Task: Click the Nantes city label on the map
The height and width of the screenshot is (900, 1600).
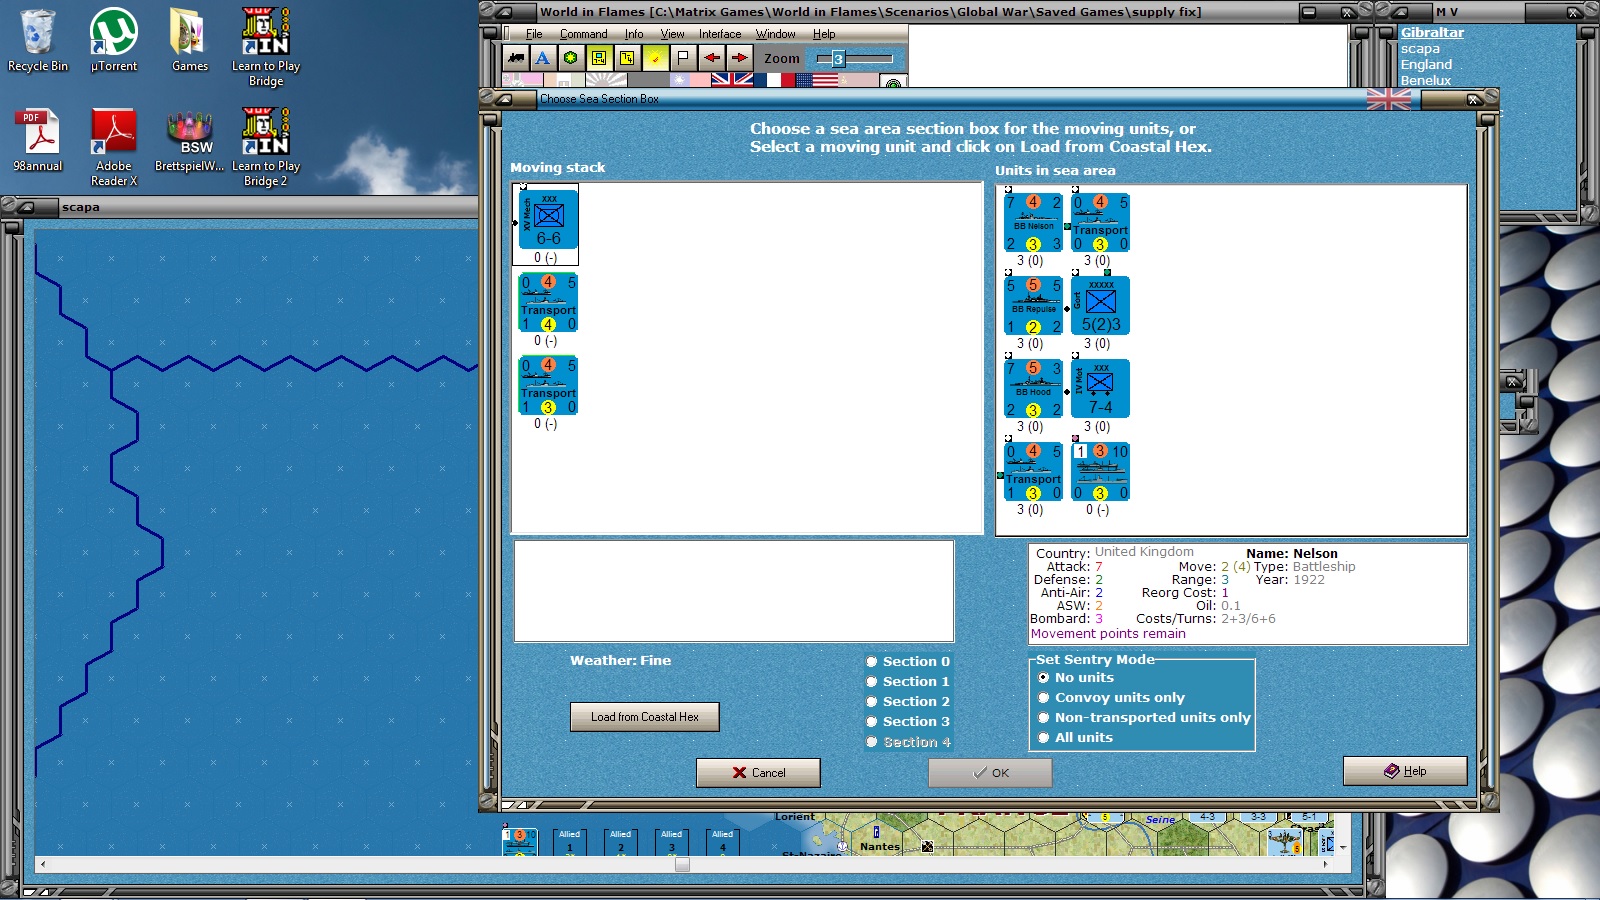Action: pos(880,847)
